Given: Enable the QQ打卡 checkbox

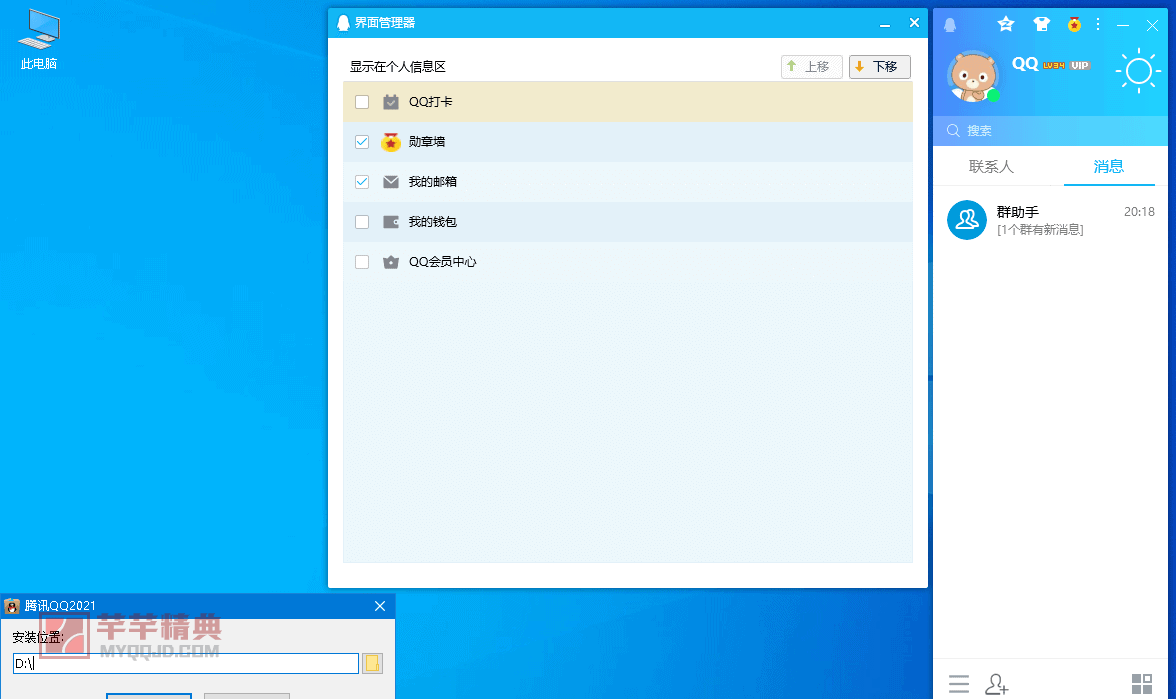Looking at the screenshot, I should 362,102.
